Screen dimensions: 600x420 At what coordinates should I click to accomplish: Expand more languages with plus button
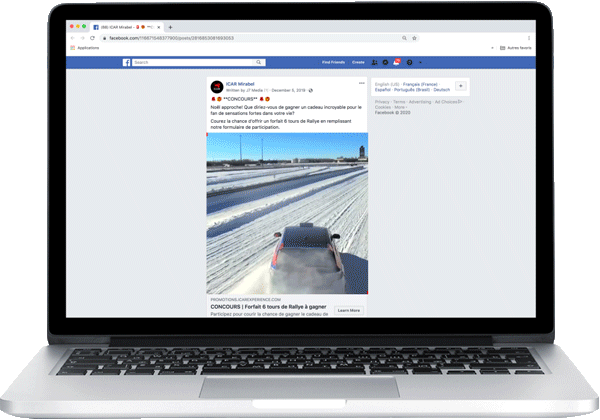click(x=459, y=86)
